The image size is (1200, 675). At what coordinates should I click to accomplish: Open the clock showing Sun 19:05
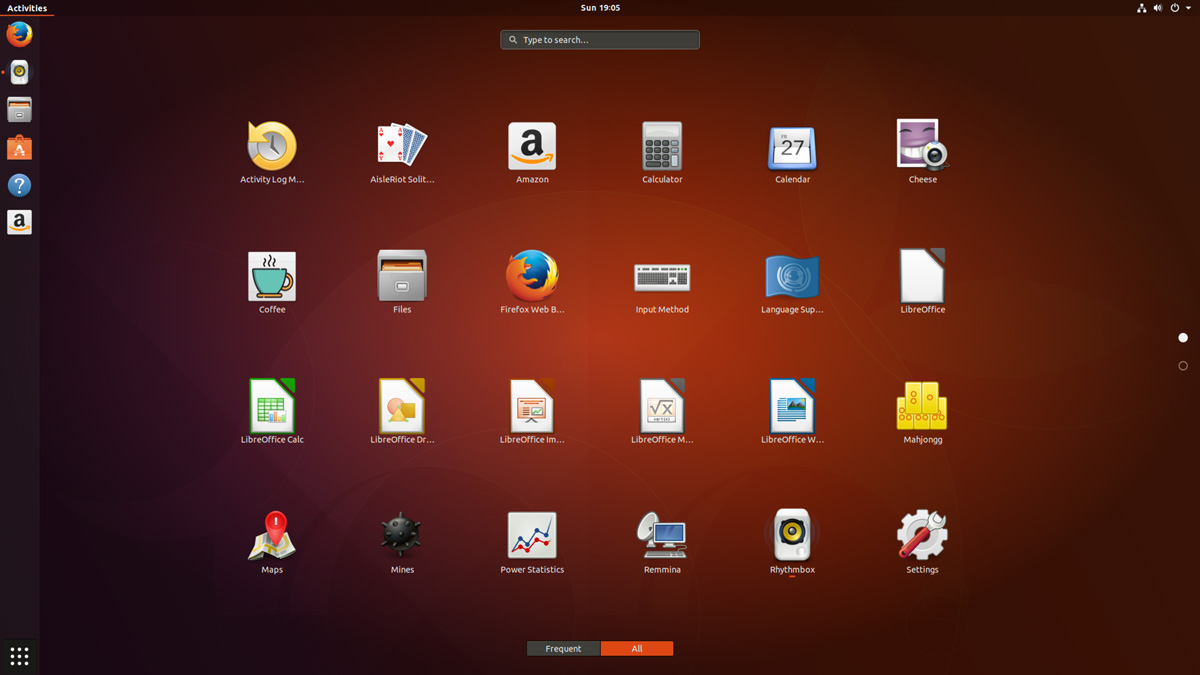(600, 8)
